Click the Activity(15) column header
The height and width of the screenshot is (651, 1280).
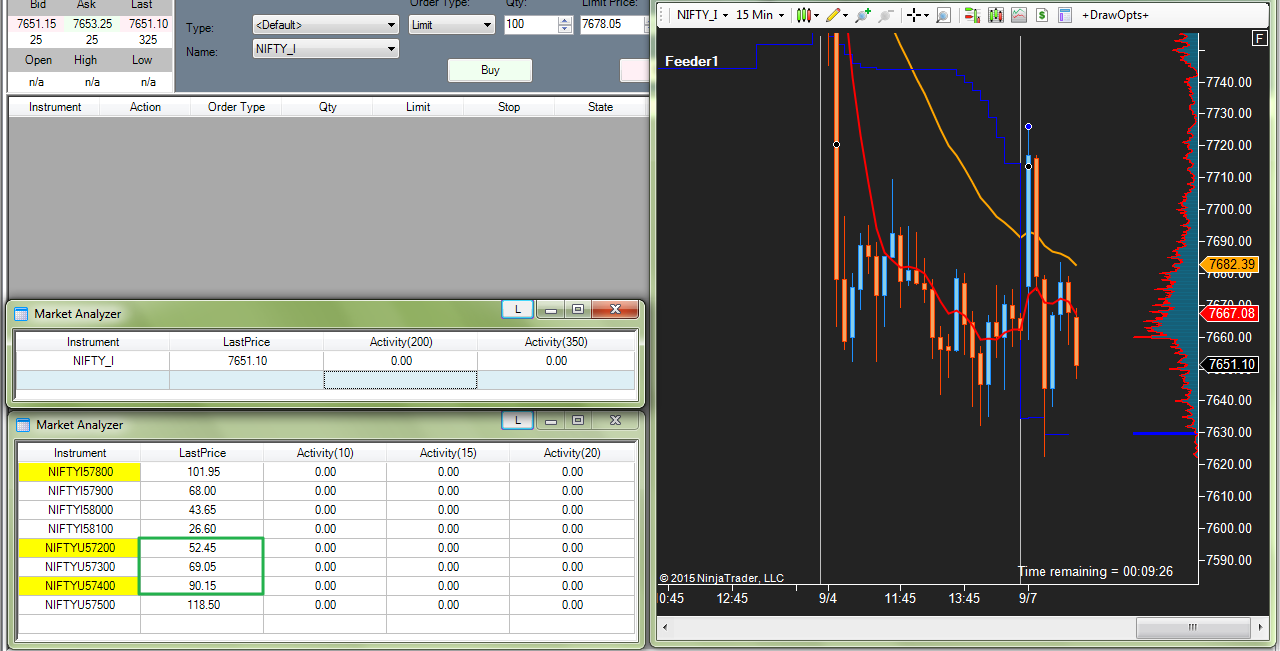point(448,453)
